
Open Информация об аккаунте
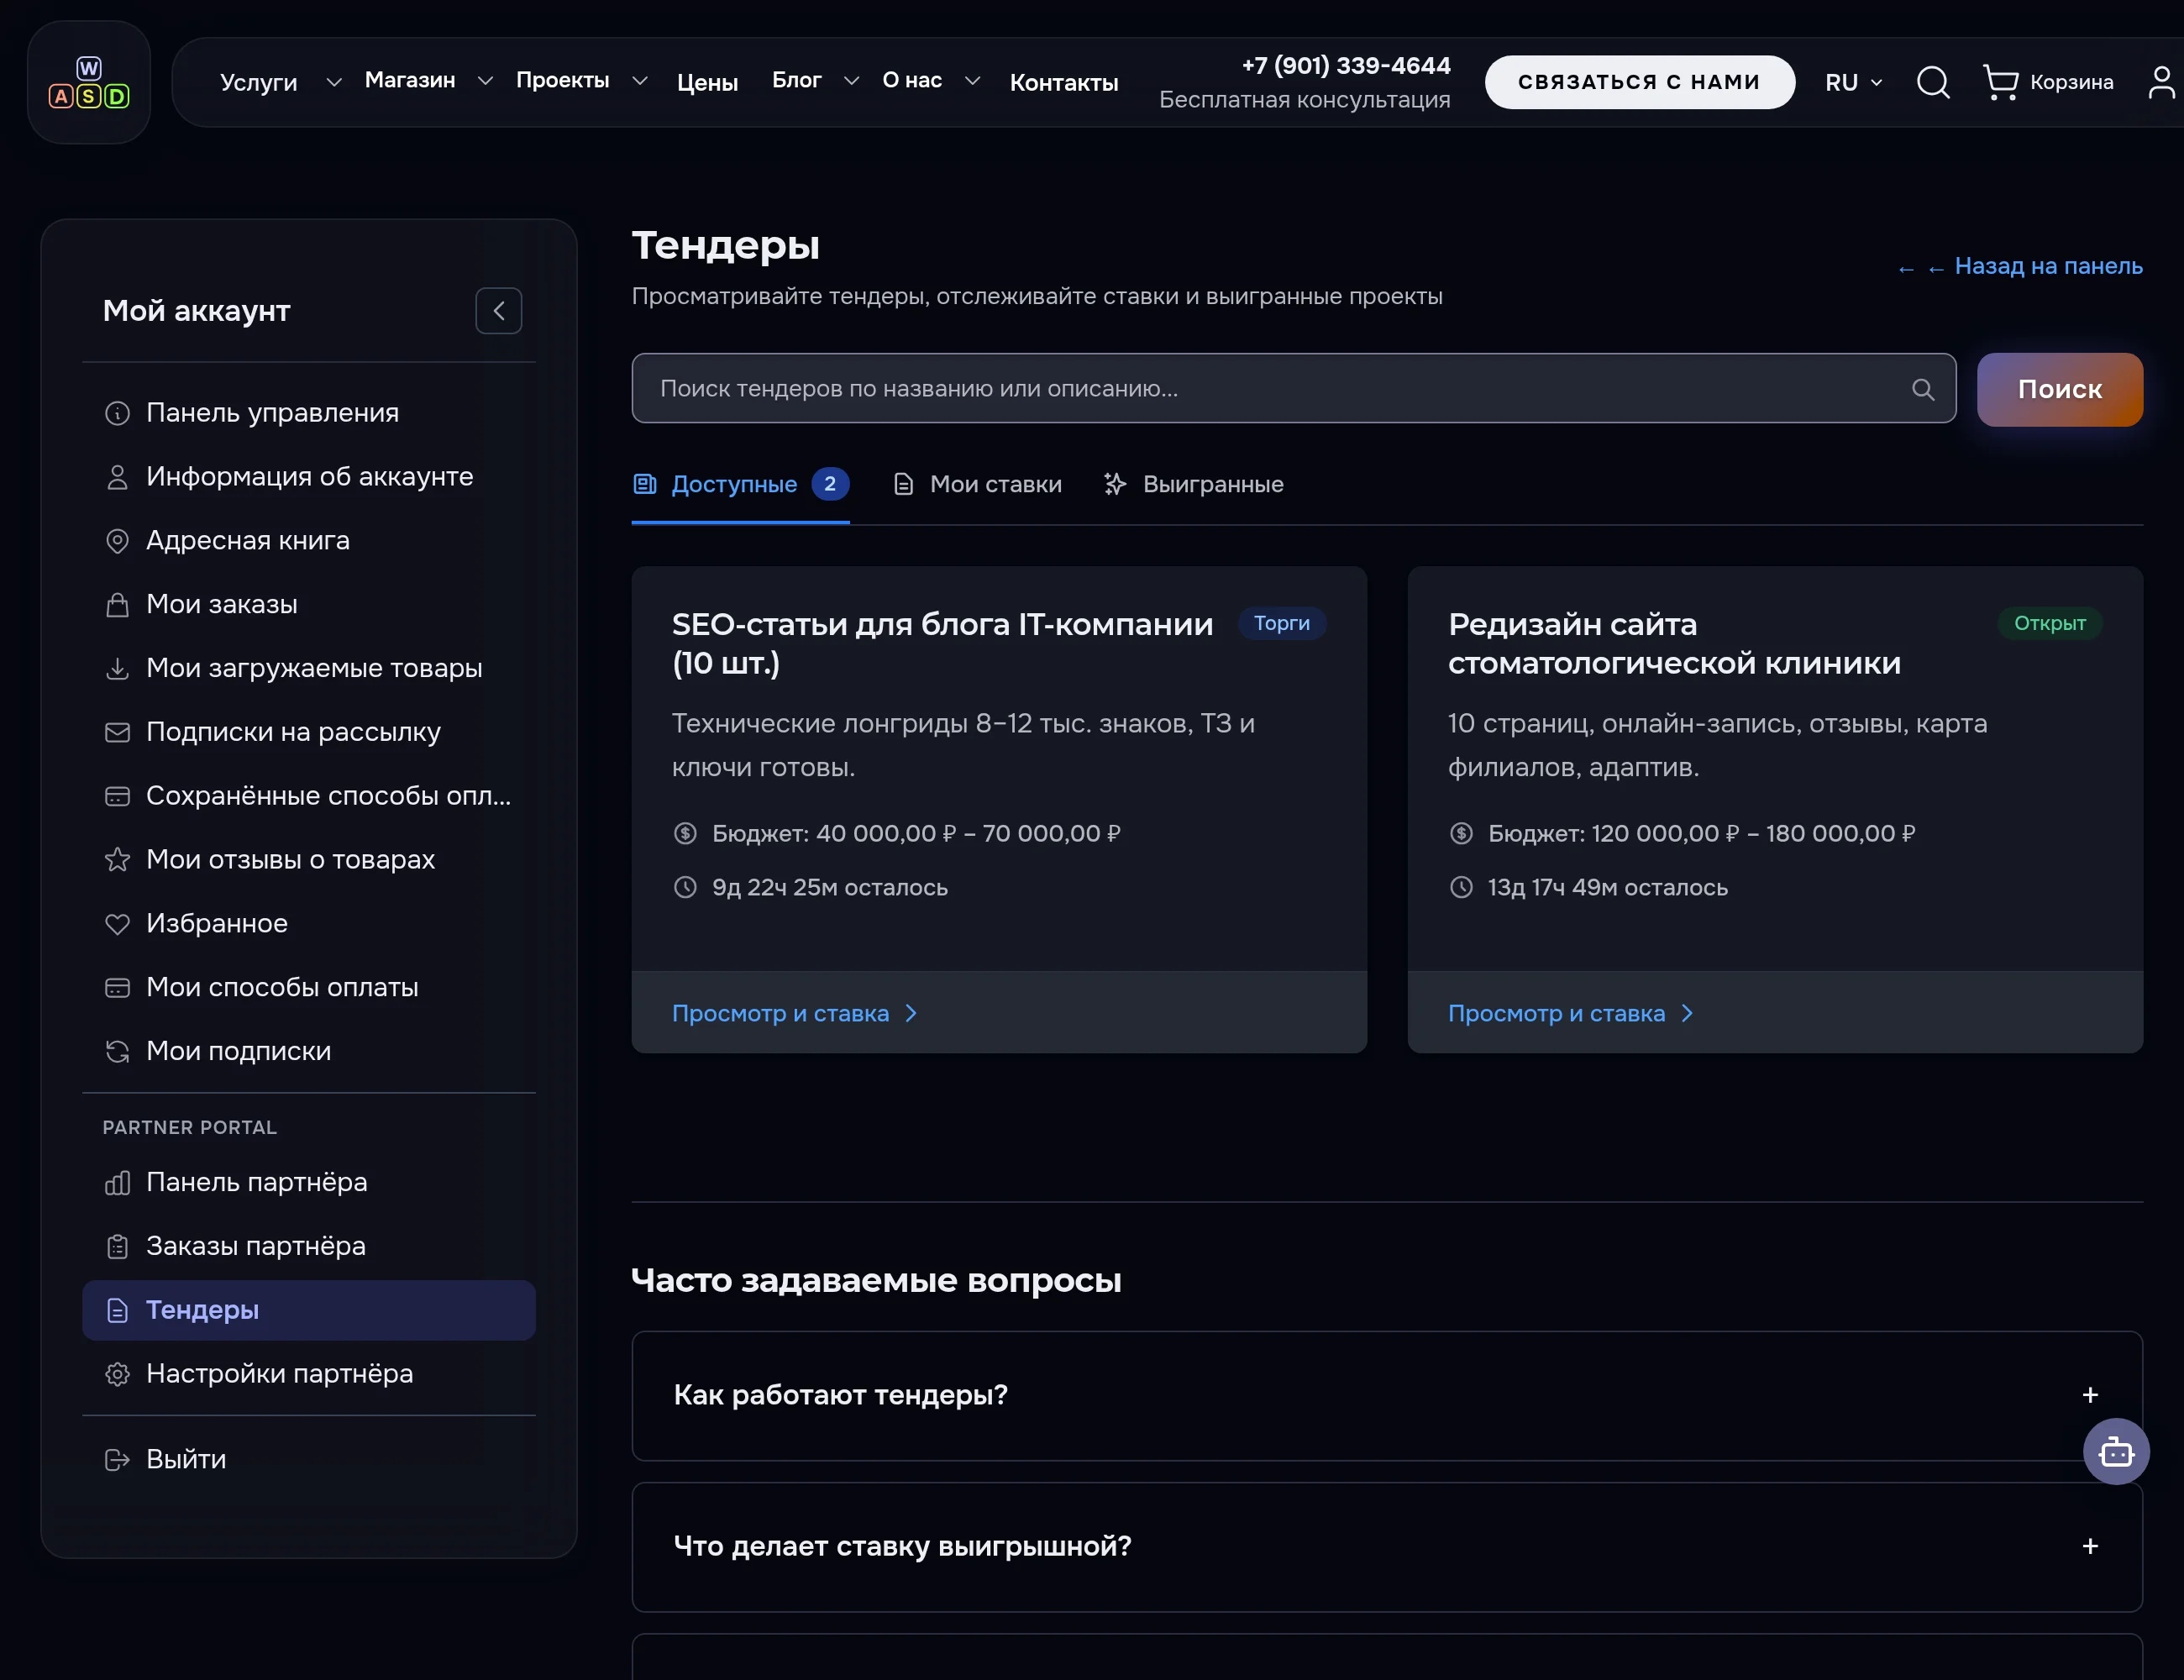(x=309, y=477)
